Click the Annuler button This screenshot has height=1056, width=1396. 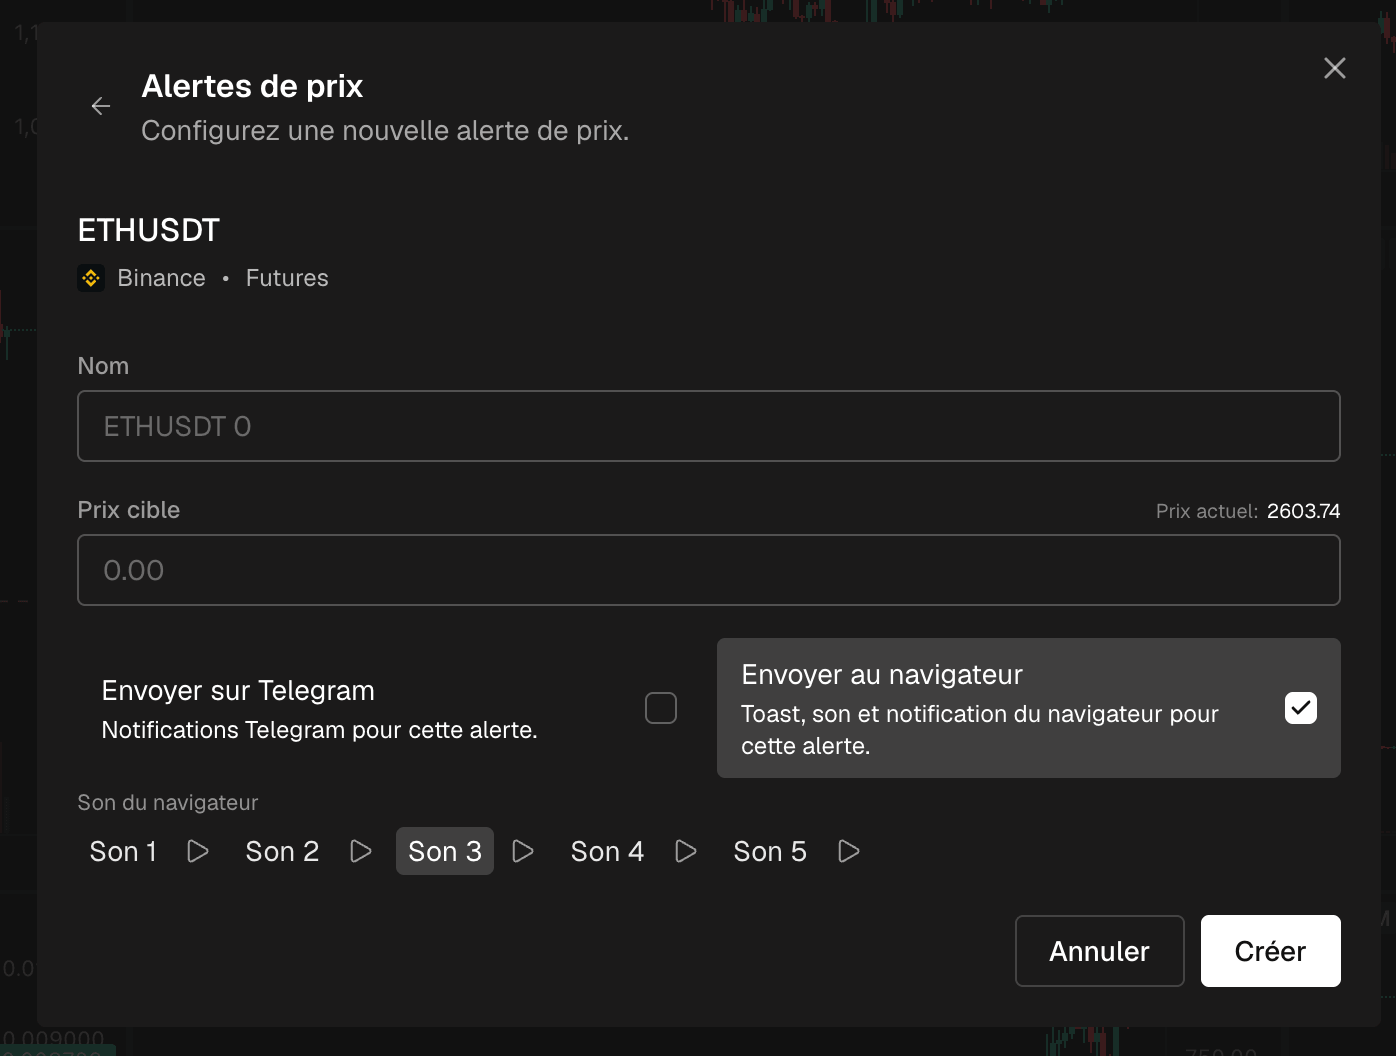tap(1100, 951)
